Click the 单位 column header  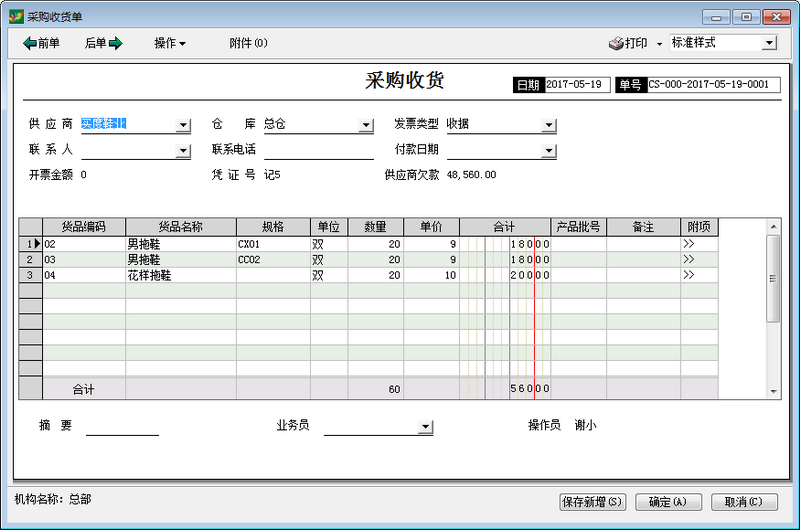pos(329,227)
